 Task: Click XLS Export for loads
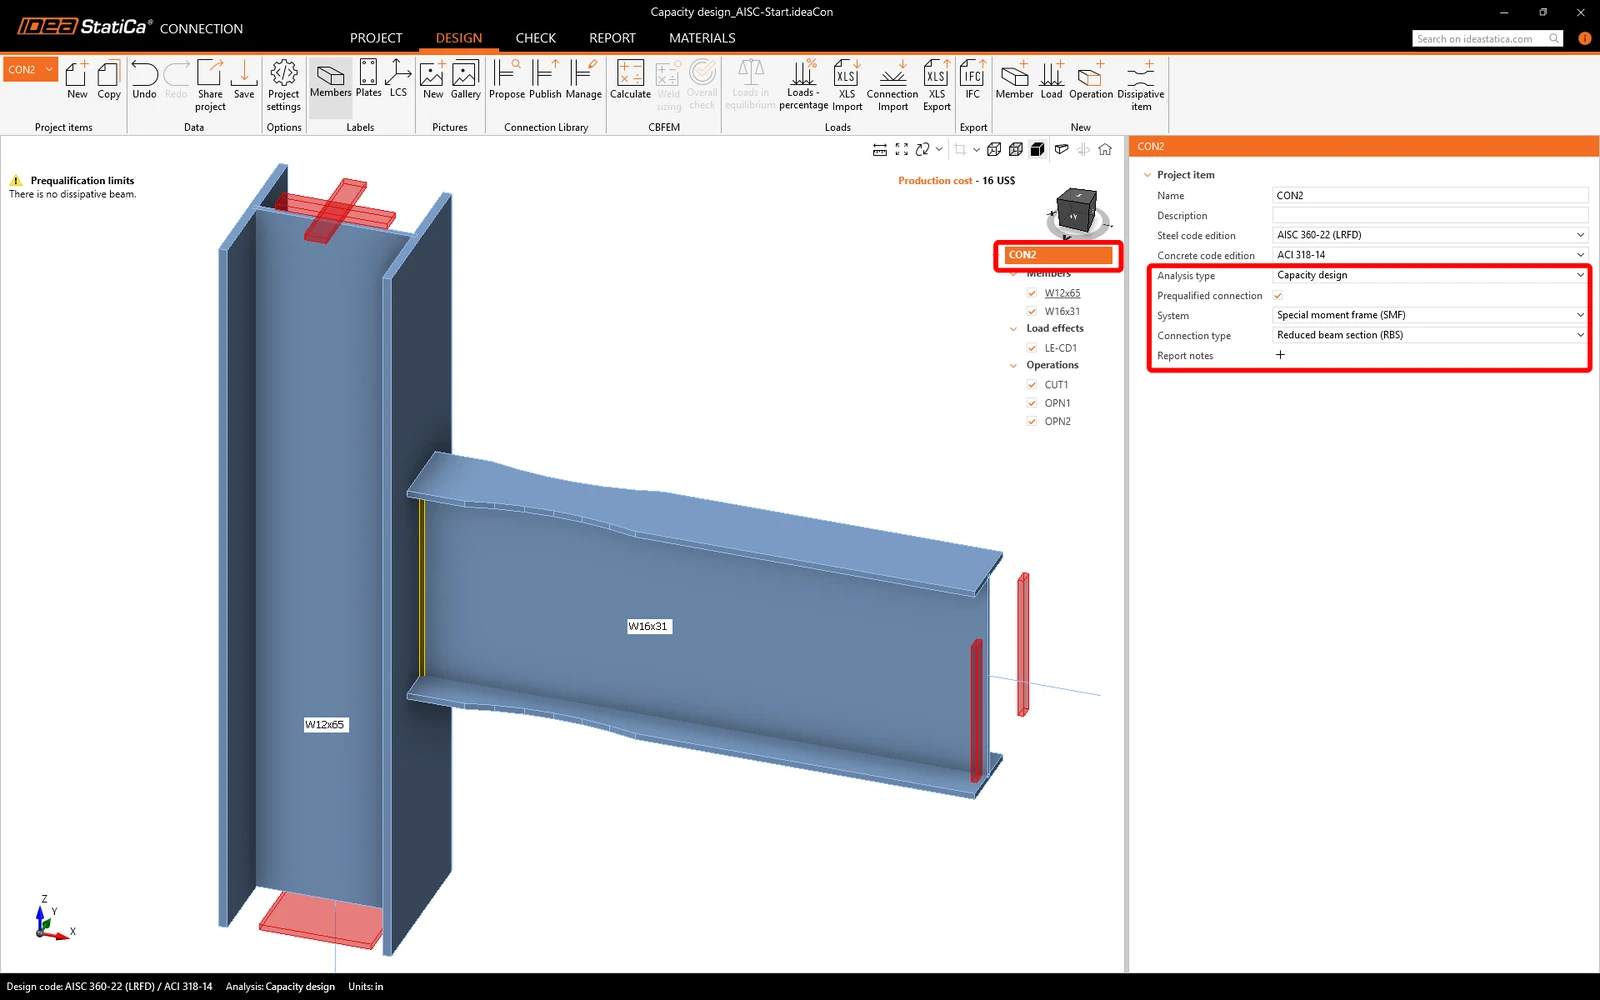click(x=937, y=85)
